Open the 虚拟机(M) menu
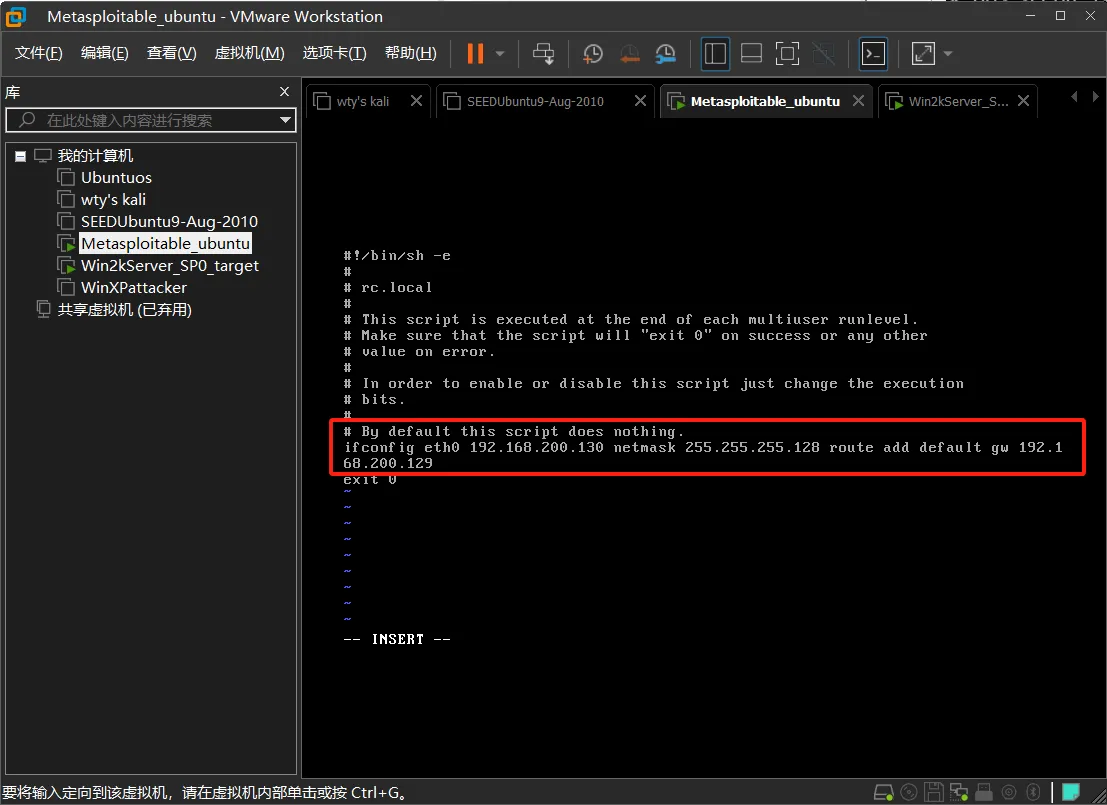1107x805 pixels. coord(250,53)
